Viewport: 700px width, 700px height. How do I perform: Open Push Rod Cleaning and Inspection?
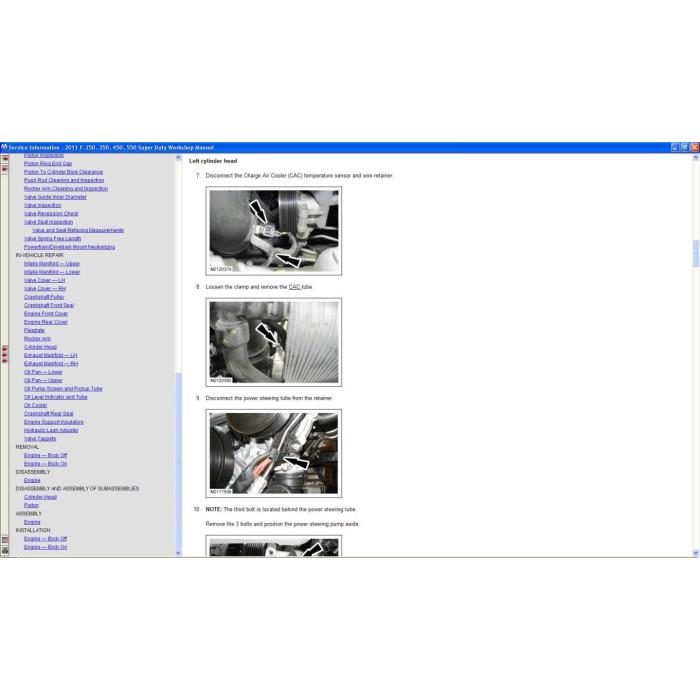click(x=64, y=180)
